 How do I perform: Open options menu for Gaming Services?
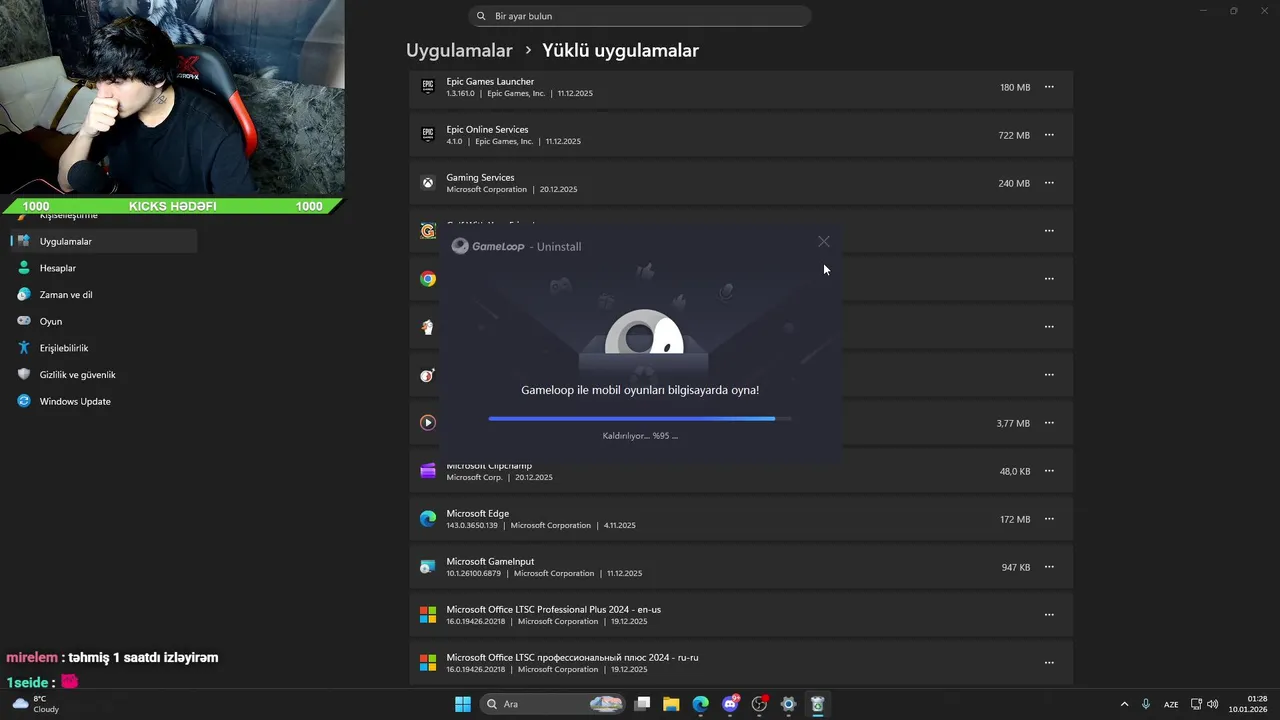[1049, 183]
